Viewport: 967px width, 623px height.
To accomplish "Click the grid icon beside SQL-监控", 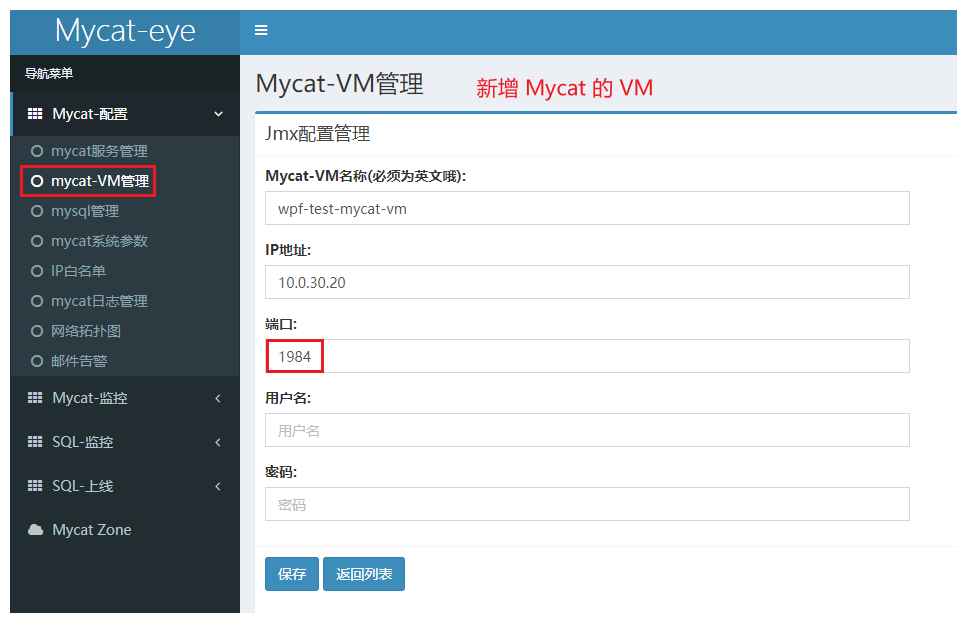I will coord(34,441).
